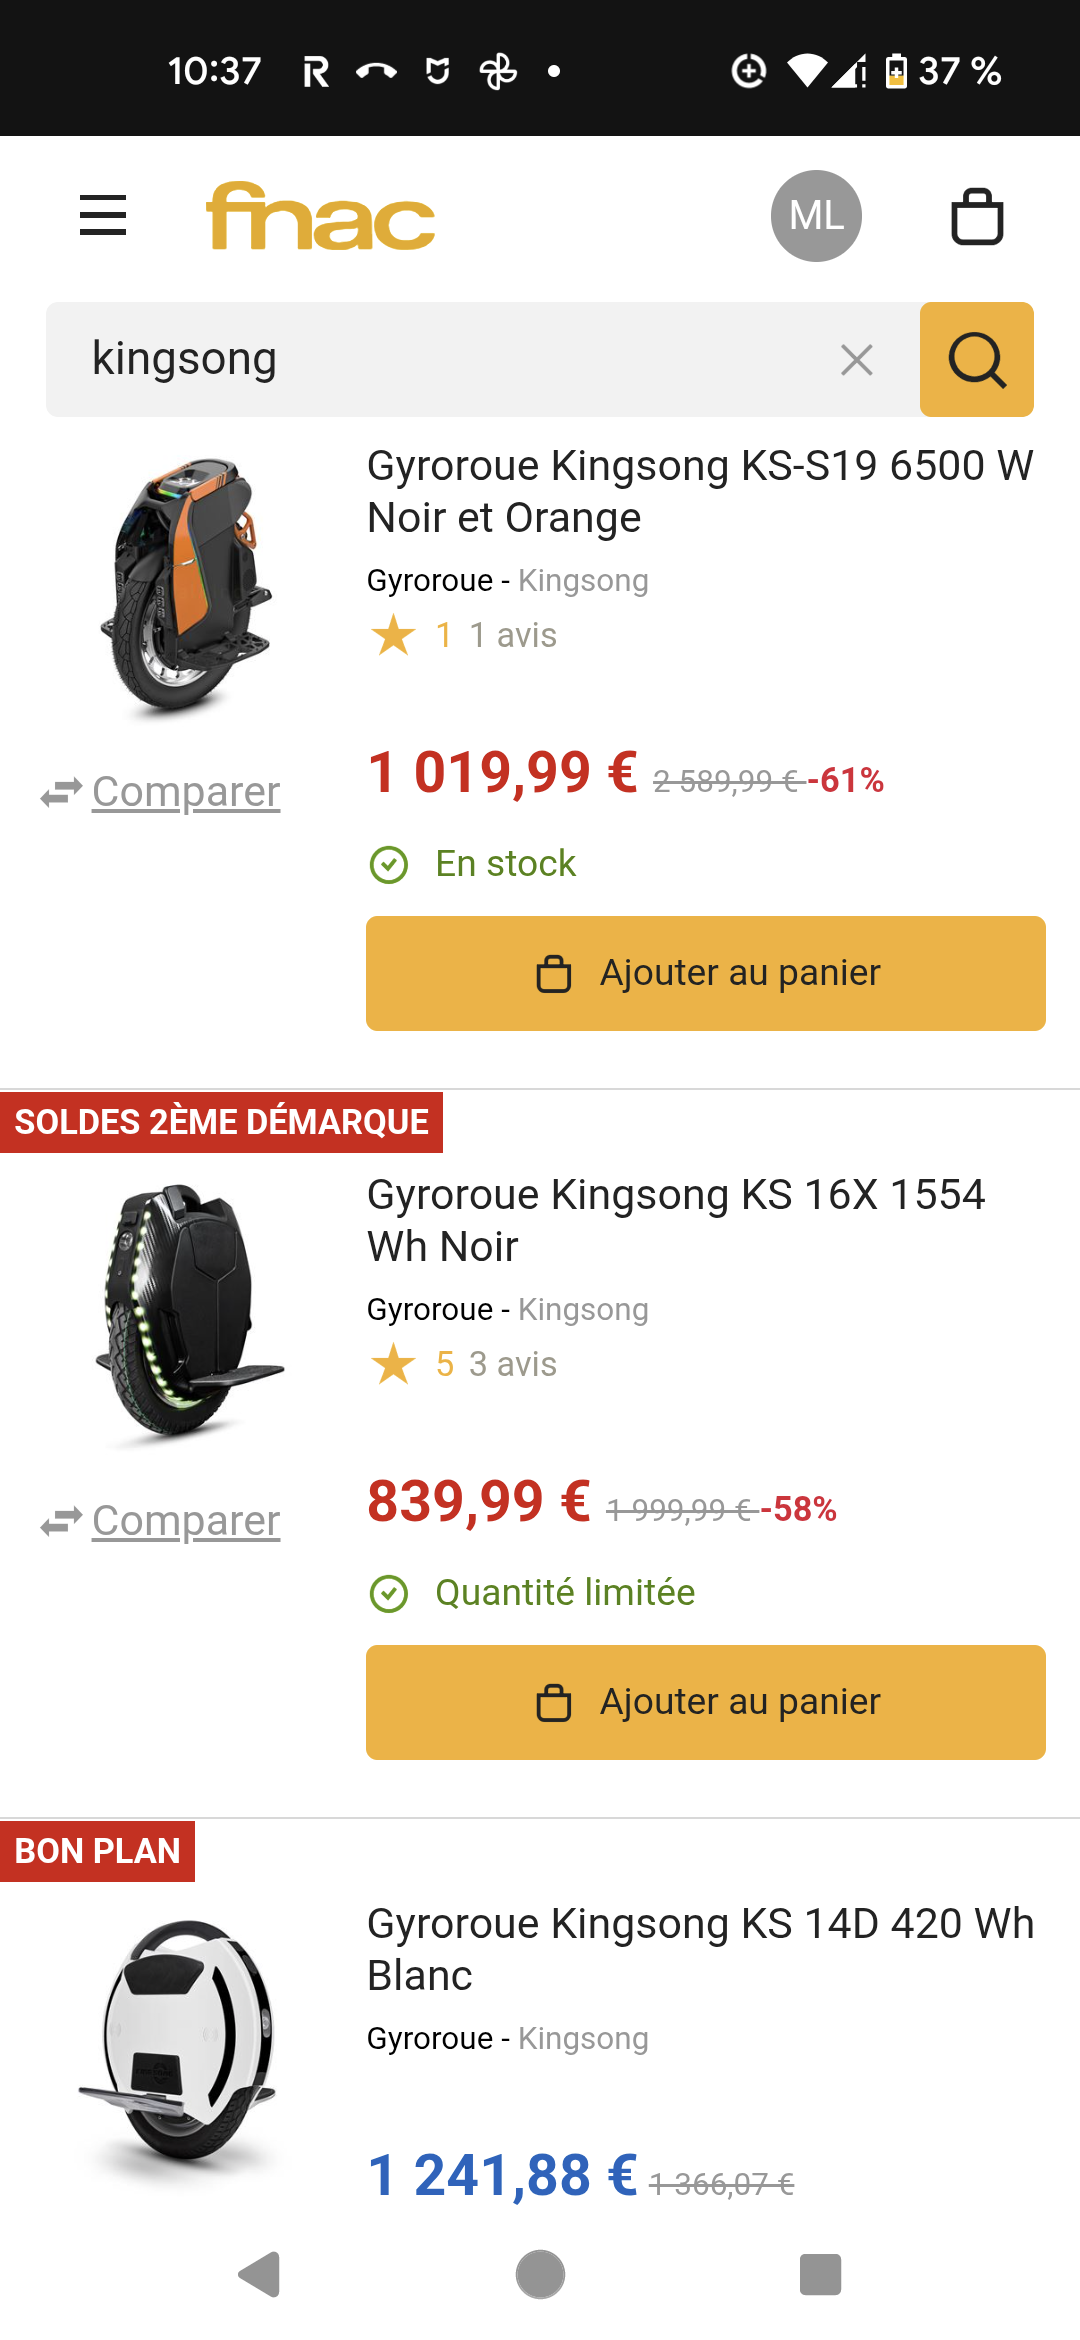The image size is (1080, 2340).
Task: Open Gyroroue Kingsong KS 16X title
Action: 676,1220
